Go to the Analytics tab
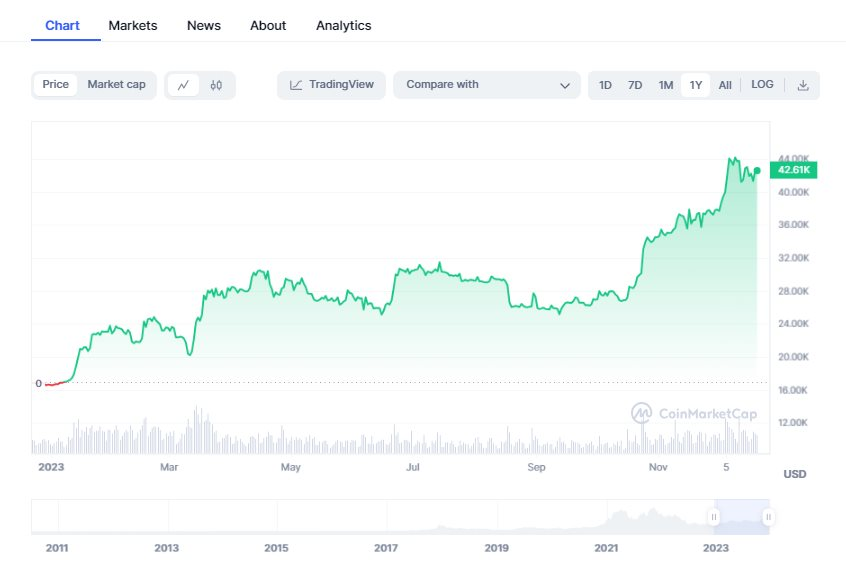846x580 pixels. (343, 26)
